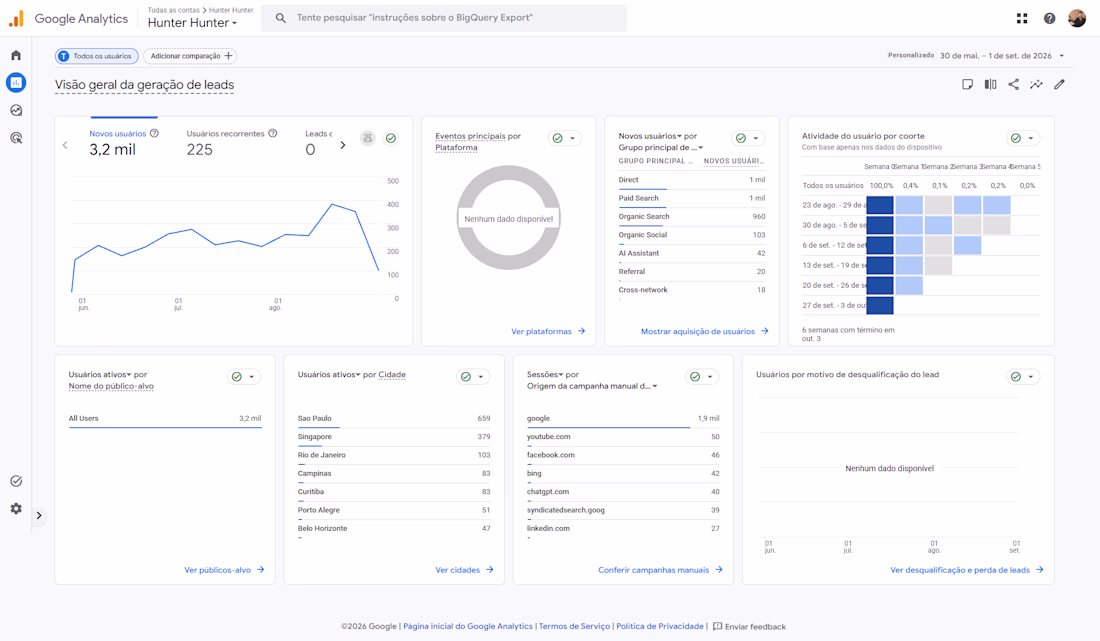Expand the collapsed sidebar with the chevron
Screen dimensions: 1100x641
point(39,515)
